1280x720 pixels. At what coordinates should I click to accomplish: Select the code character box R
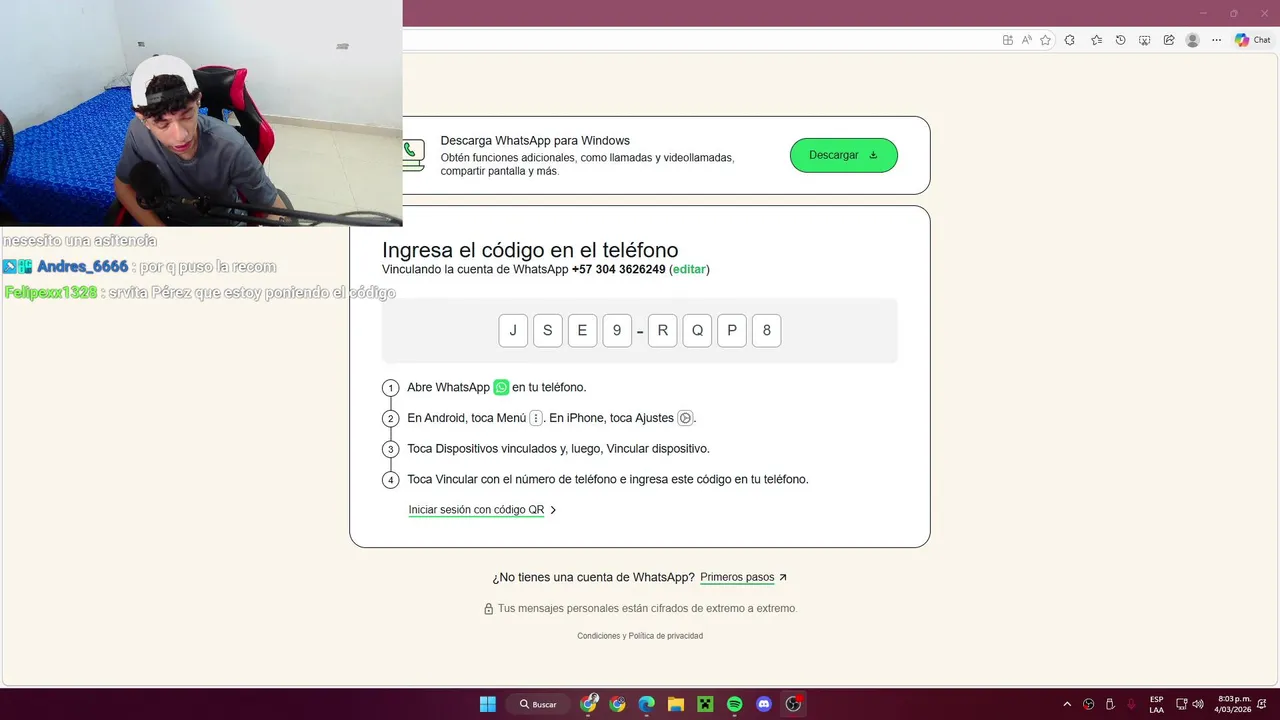662,331
